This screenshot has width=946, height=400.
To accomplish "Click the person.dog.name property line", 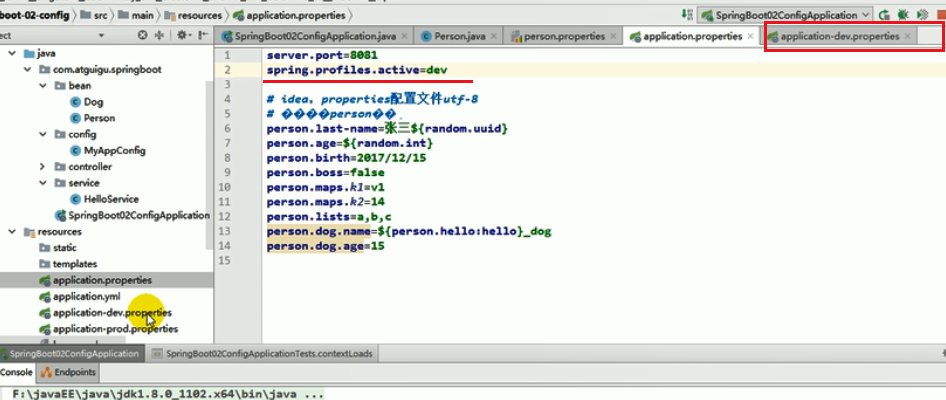I will (409, 231).
